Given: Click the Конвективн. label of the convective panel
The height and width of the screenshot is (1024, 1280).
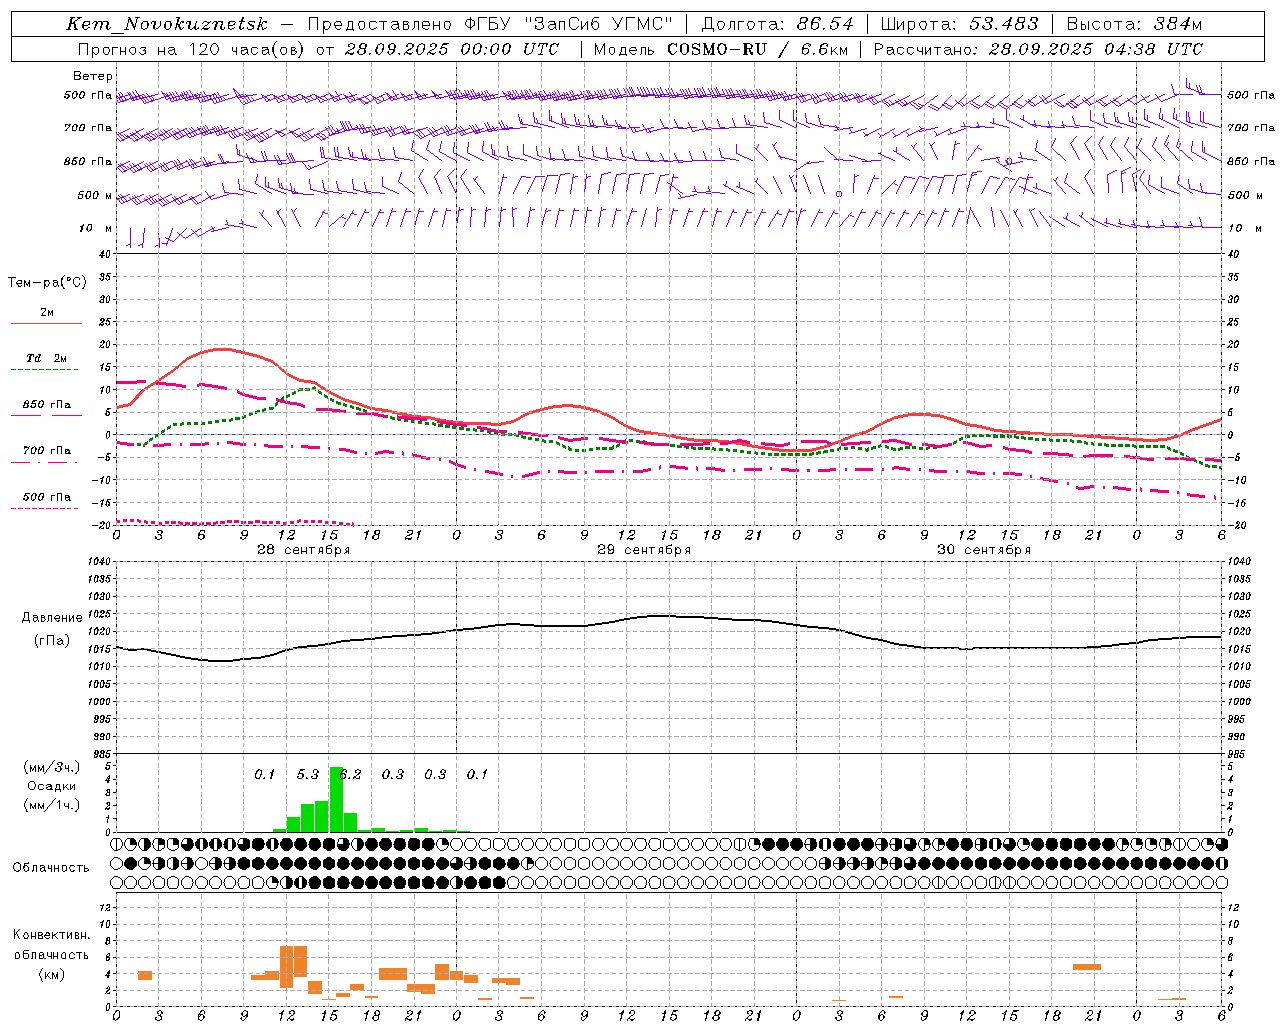Looking at the screenshot, I should (x=51, y=935).
